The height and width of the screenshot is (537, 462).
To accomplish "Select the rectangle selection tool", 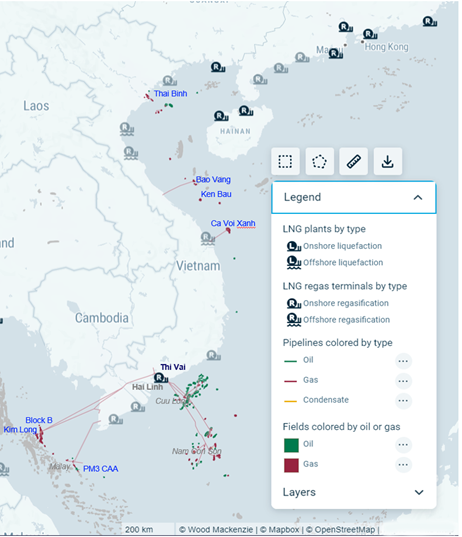I will coord(285,161).
